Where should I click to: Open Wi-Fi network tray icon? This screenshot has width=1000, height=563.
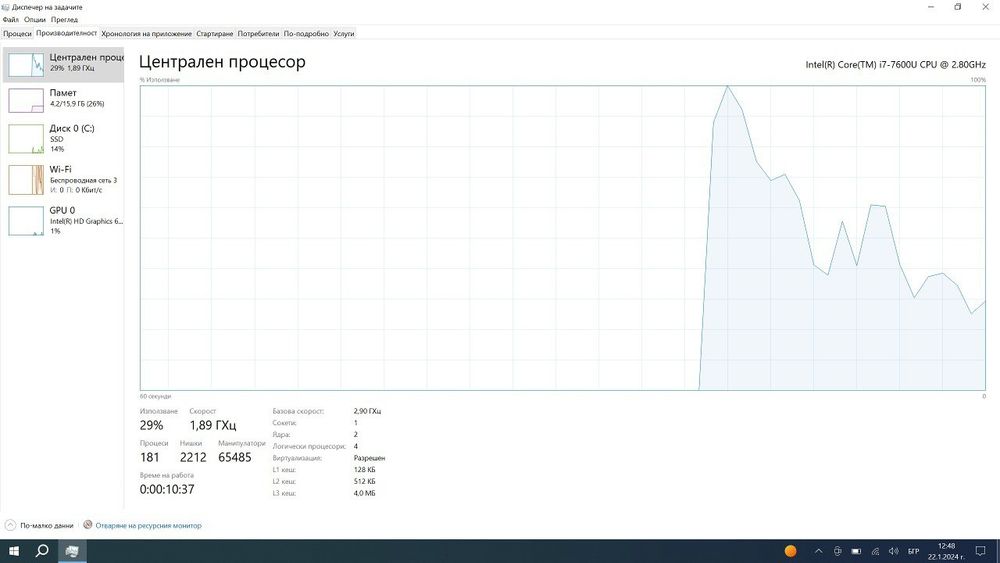[875, 551]
